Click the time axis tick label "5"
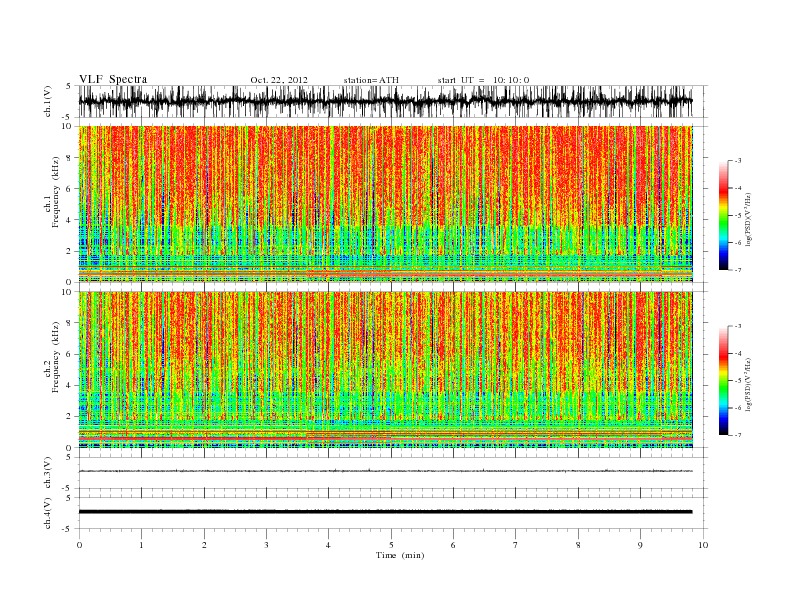Image resolution: width=792 pixels, height=612 pixels. pyautogui.click(x=391, y=545)
